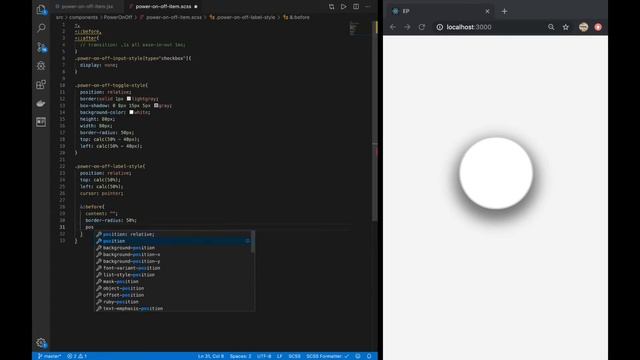The height and width of the screenshot is (360, 640).
Task: Split the editor with the split icon
Action: [356, 7]
